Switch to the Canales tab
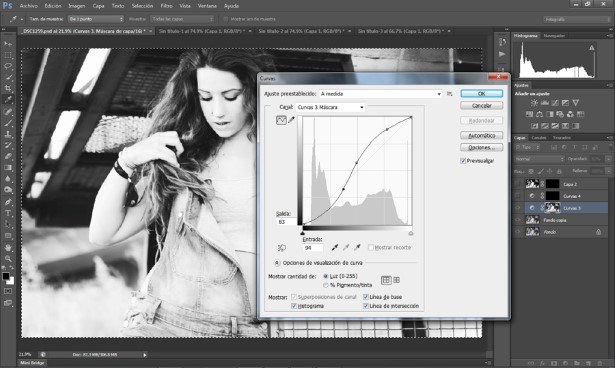The width and height of the screenshot is (615, 368). [539, 138]
